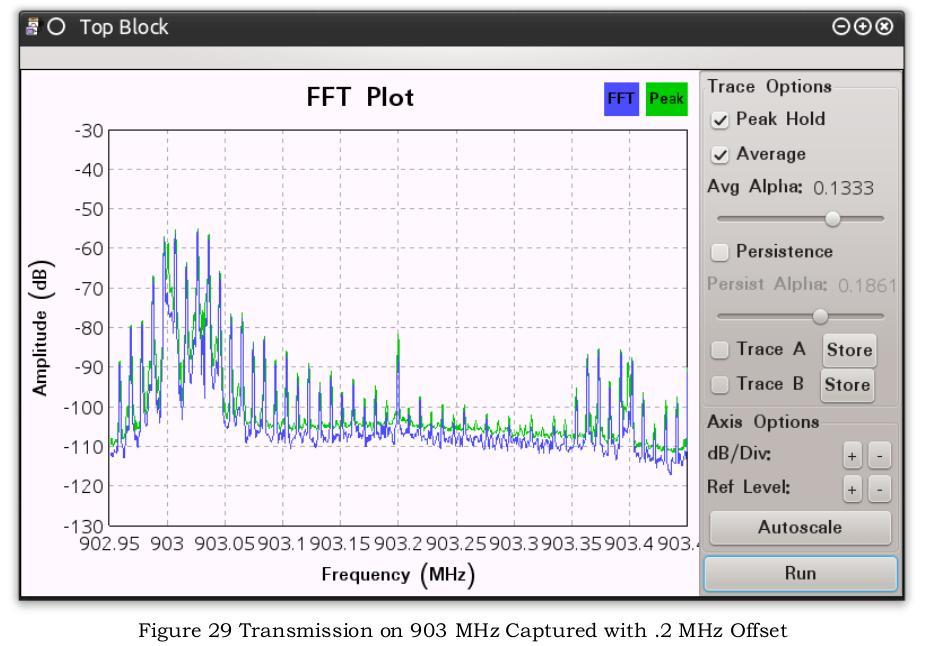The height and width of the screenshot is (646, 926).
Task: Enable the Persistence checkbox
Action: (x=720, y=252)
